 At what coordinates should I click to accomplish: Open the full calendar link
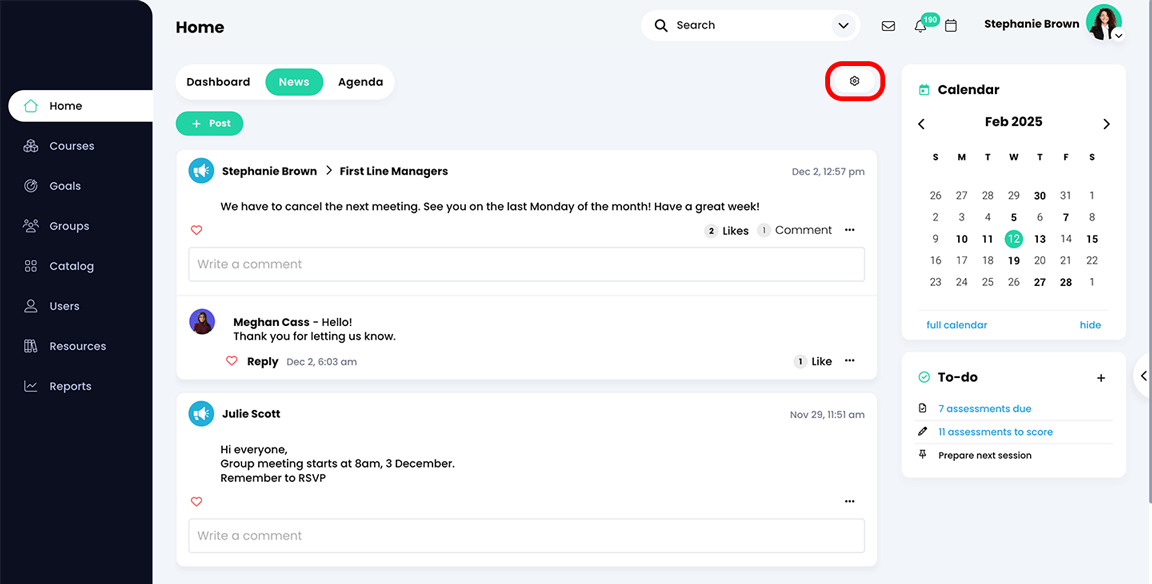point(956,324)
